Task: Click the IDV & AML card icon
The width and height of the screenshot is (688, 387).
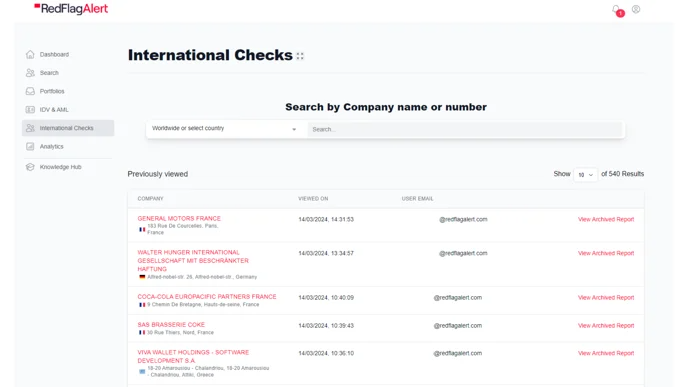Action: click(30, 110)
